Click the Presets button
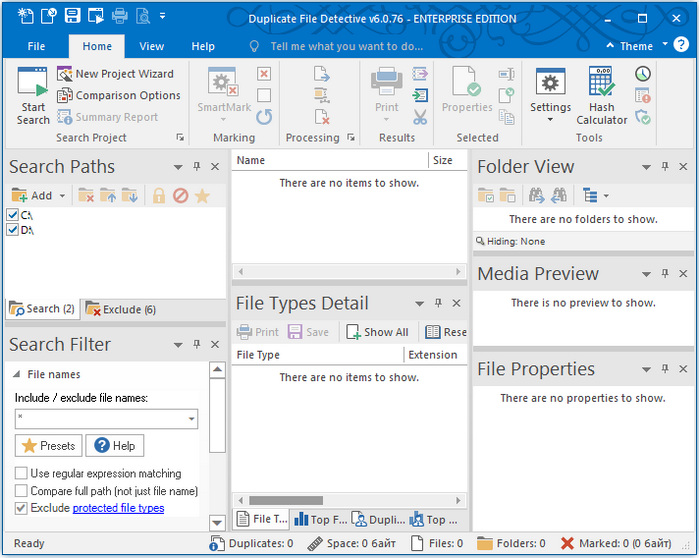 click(47, 446)
